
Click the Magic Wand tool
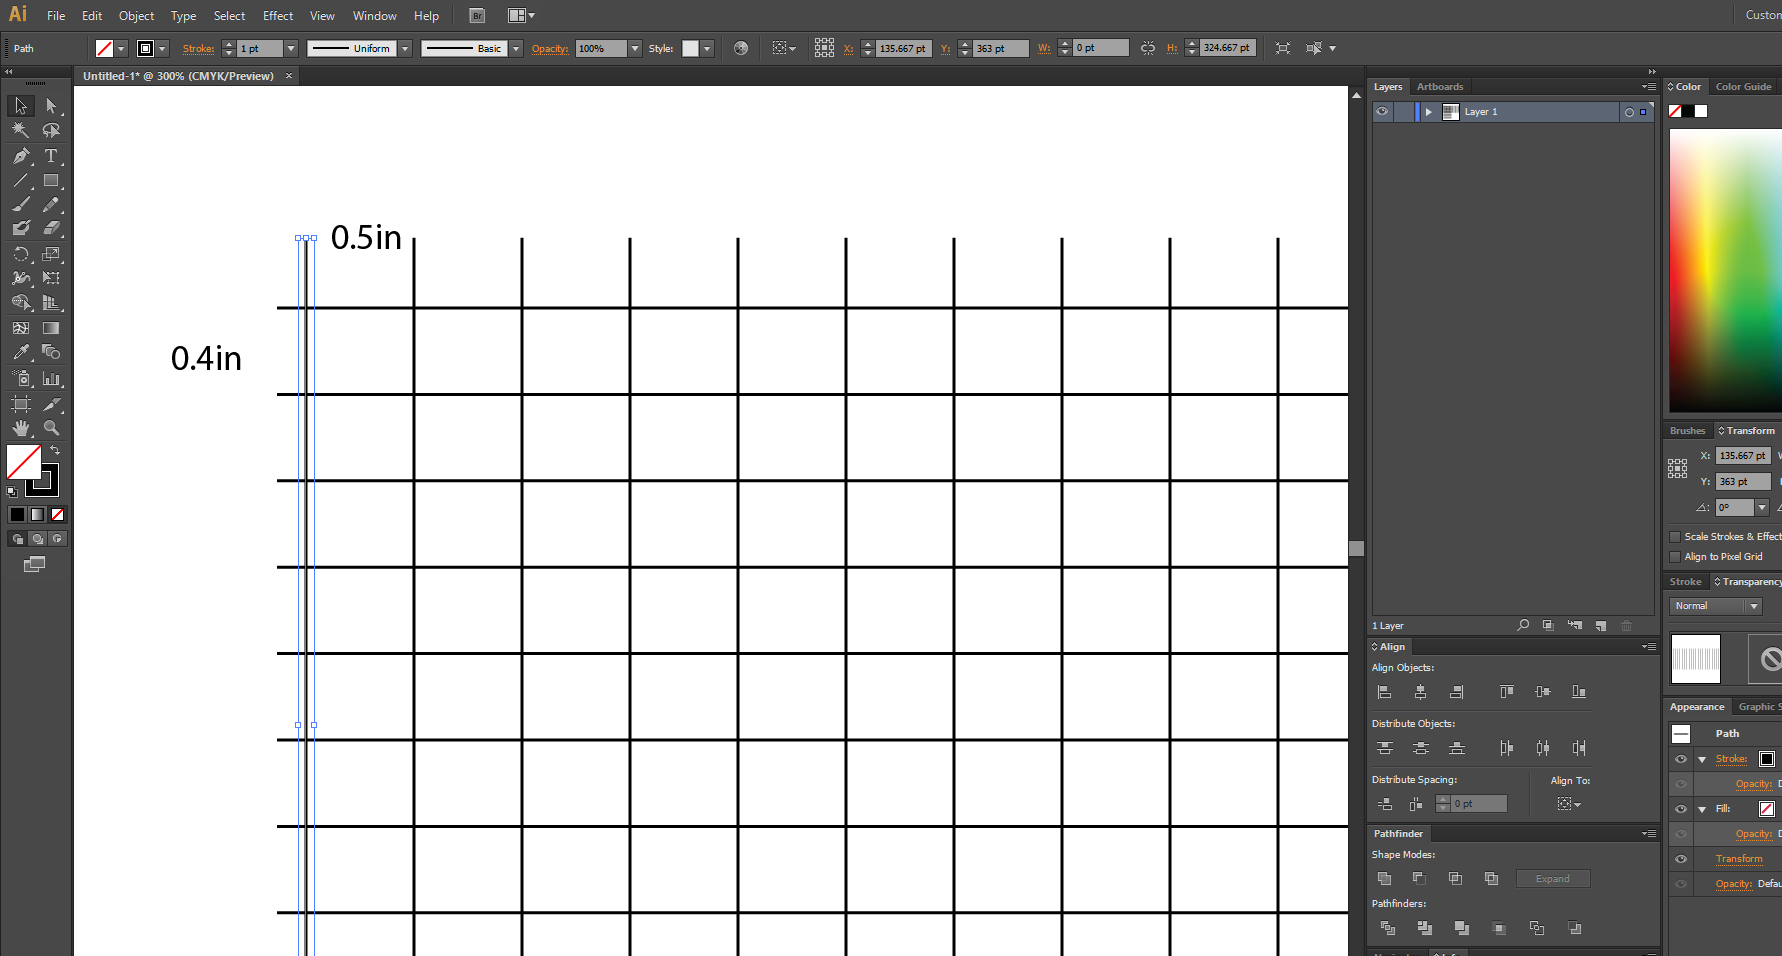pyautogui.click(x=20, y=130)
